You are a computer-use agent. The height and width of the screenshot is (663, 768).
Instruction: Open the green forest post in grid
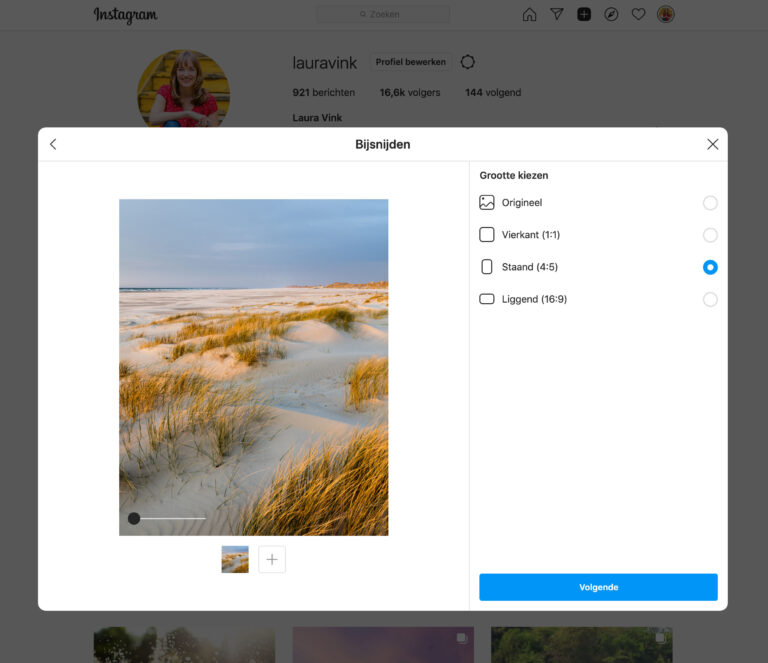tap(581, 645)
